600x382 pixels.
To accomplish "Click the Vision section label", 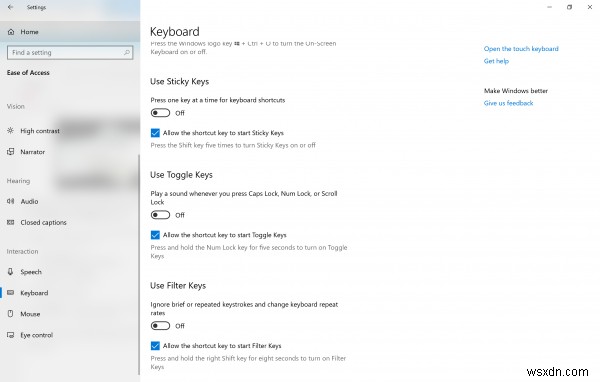I will point(16,106).
